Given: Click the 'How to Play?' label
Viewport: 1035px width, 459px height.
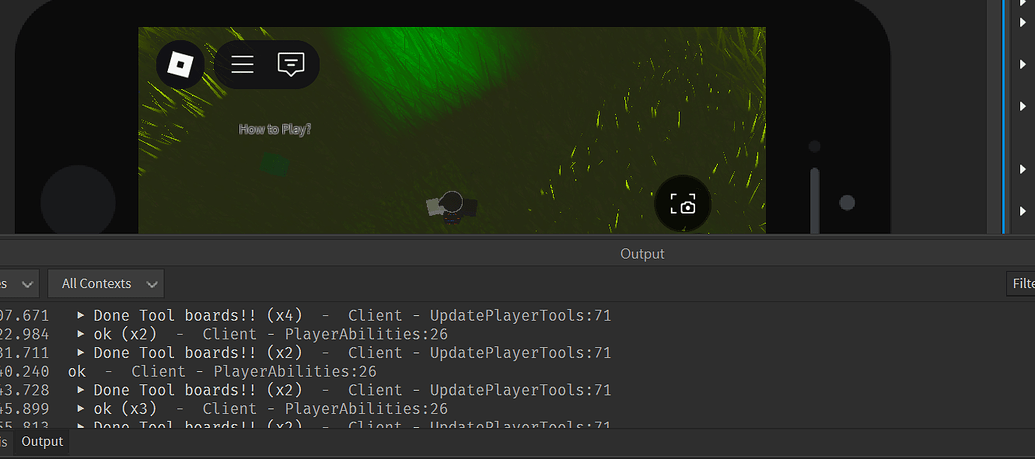Looking at the screenshot, I should coord(275,129).
